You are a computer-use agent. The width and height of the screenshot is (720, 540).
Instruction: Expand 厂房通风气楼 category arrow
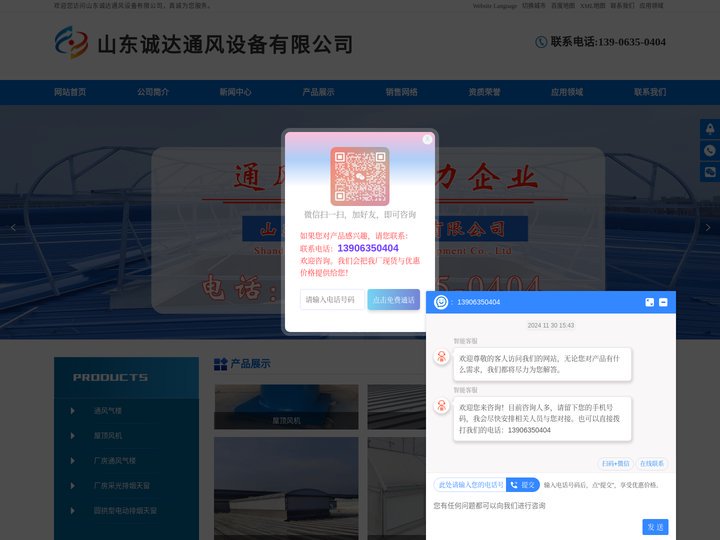coord(73,461)
